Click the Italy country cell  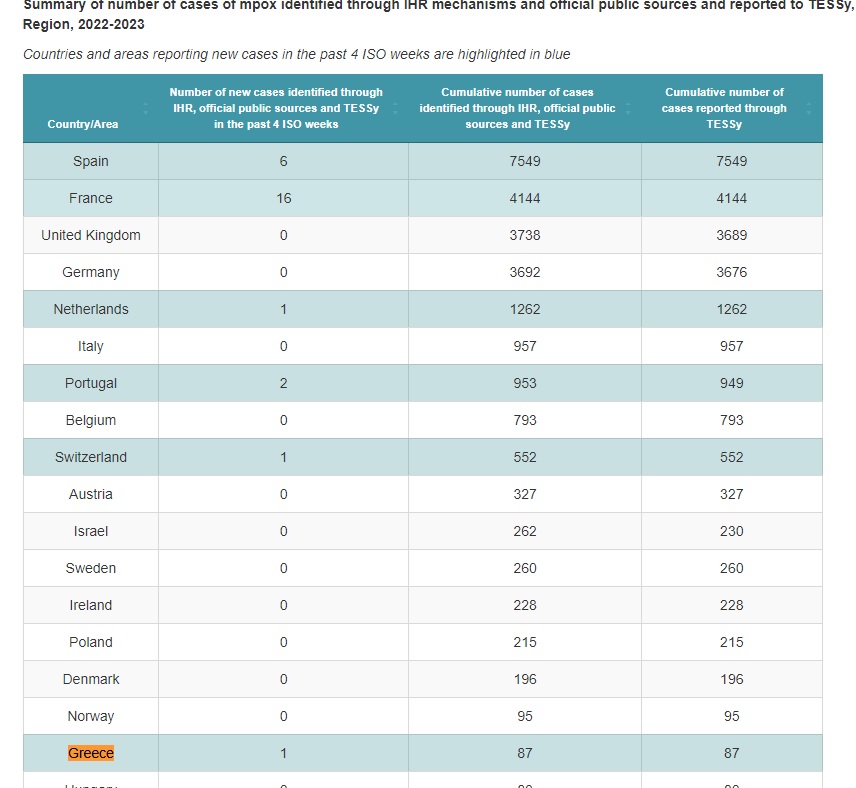point(91,346)
